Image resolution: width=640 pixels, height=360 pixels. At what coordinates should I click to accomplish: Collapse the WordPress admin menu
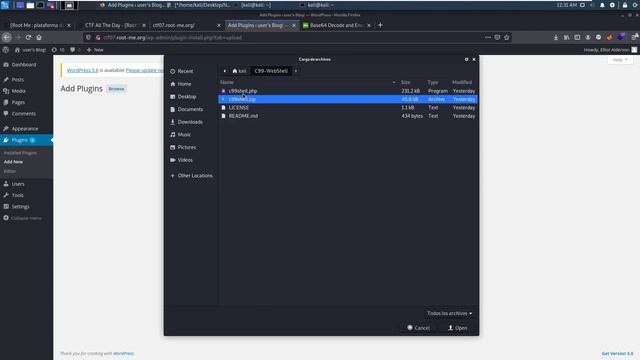pos(22,218)
